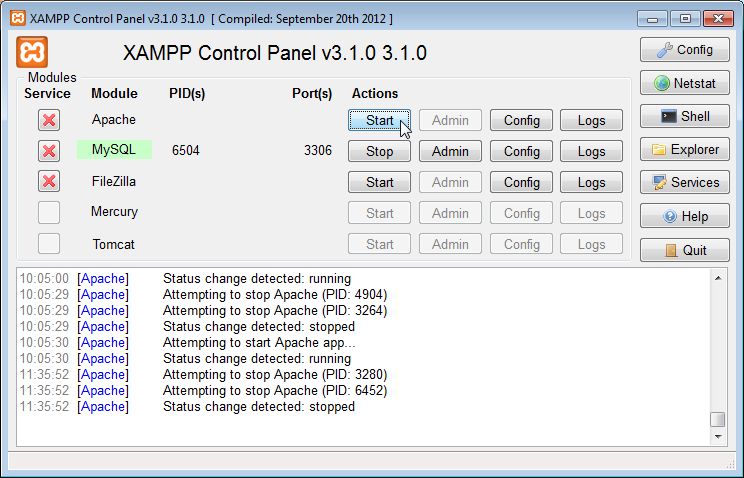Toggle the Mercury service checkbox
744x478 pixels.
tap(49, 212)
